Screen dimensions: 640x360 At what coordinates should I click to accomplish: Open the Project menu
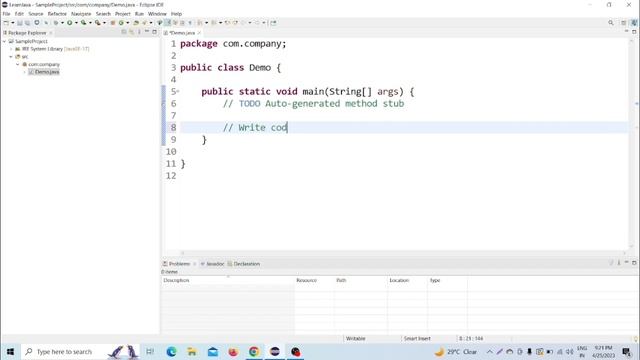click(x=122, y=14)
